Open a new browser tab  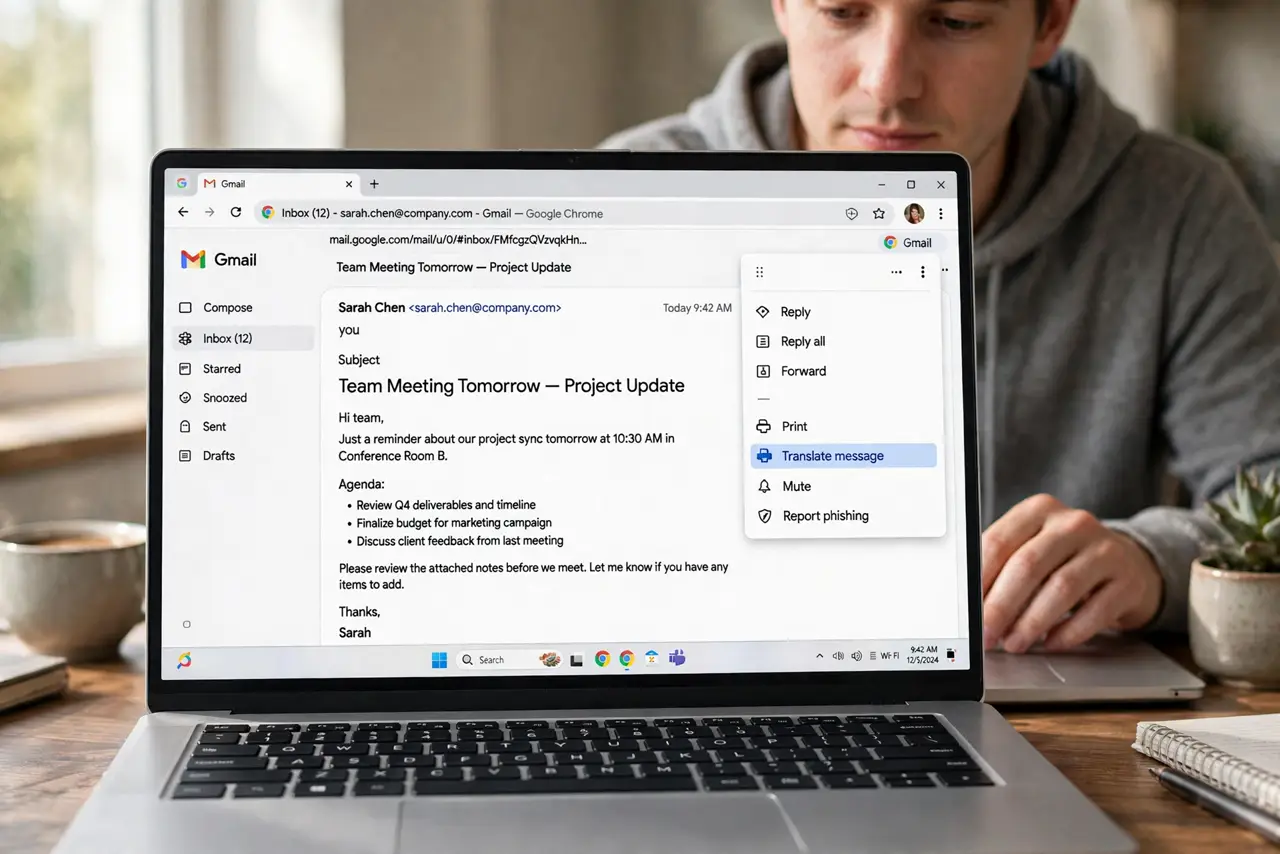point(374,184)
